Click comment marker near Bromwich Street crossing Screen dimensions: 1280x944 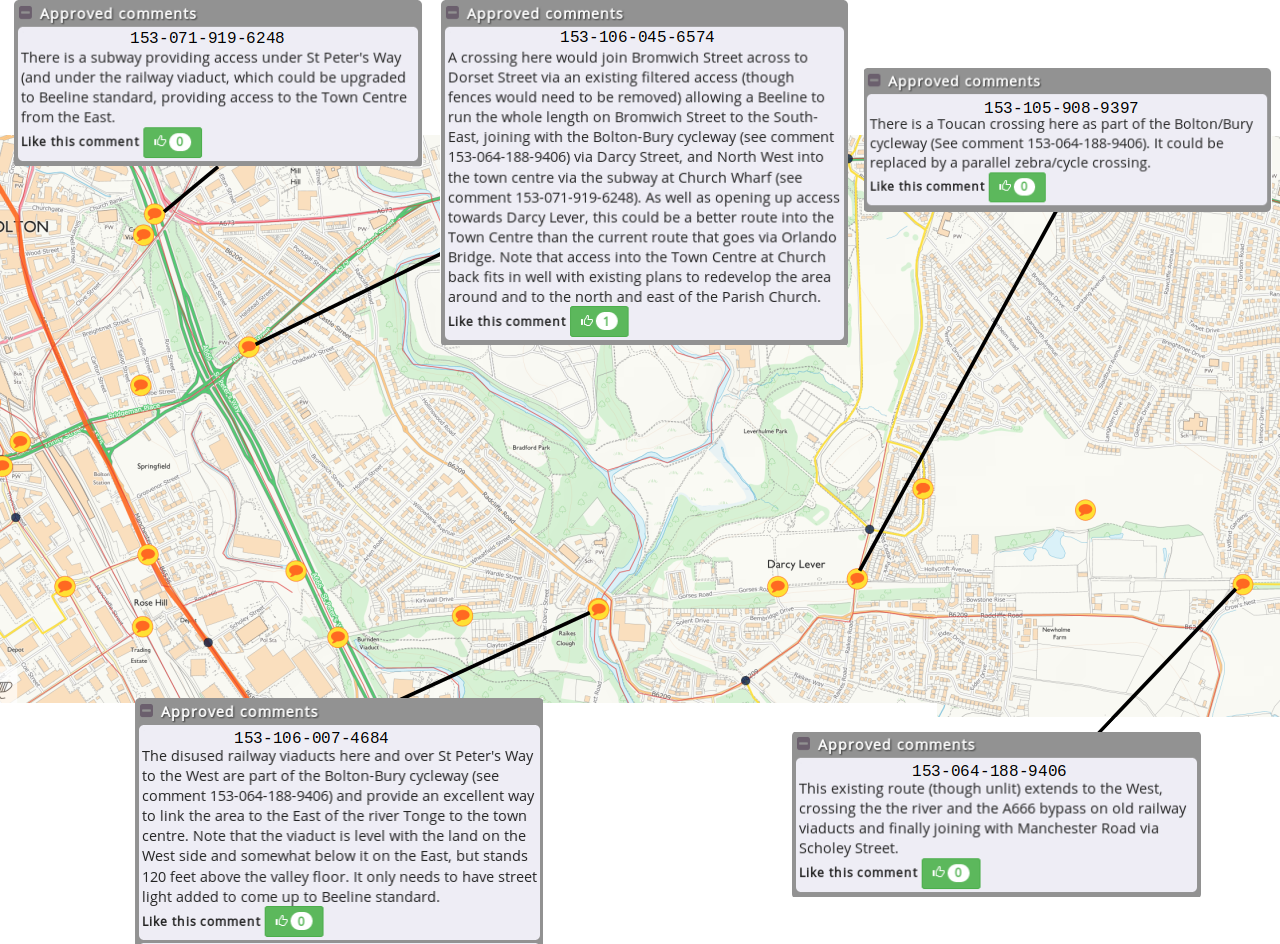[248, 346]
